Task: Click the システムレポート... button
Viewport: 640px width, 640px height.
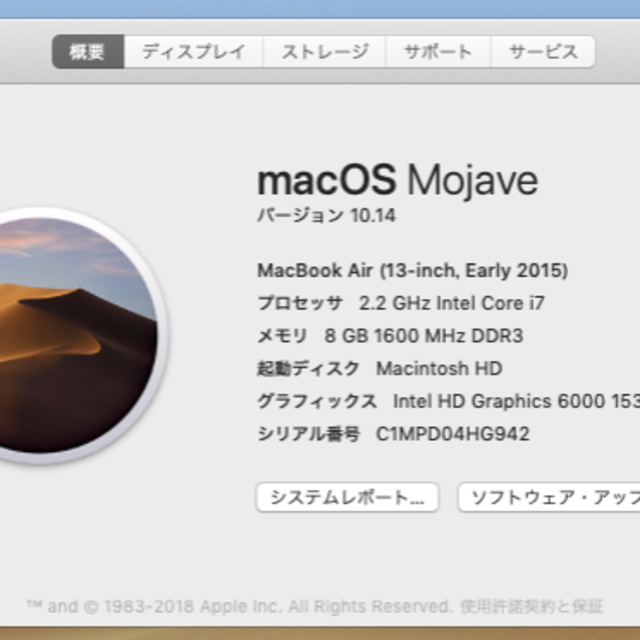Action: pos(347,497)
